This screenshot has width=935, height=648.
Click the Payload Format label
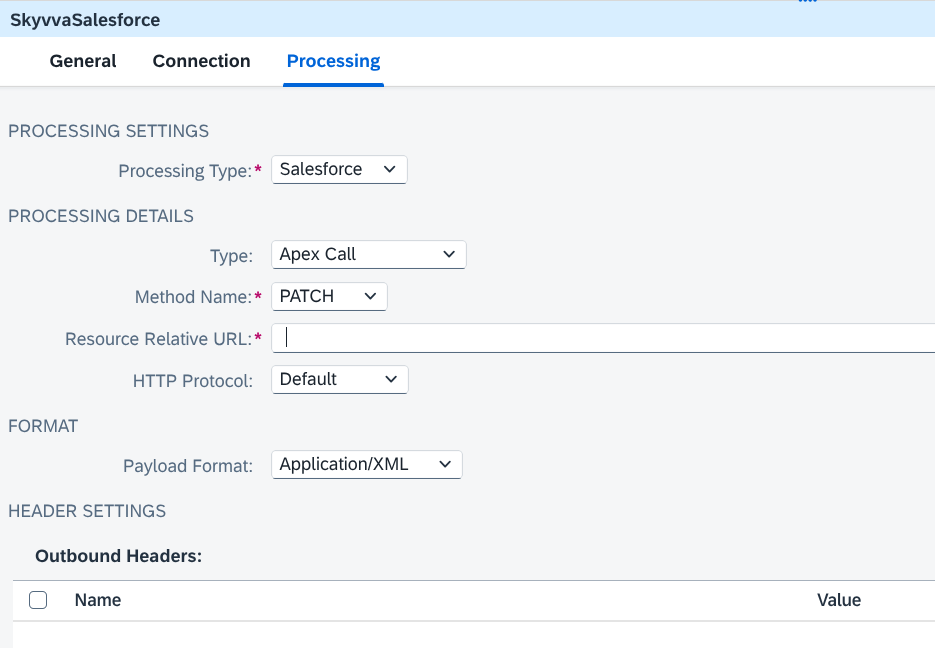pyautogui.click(x=188, y=466)
